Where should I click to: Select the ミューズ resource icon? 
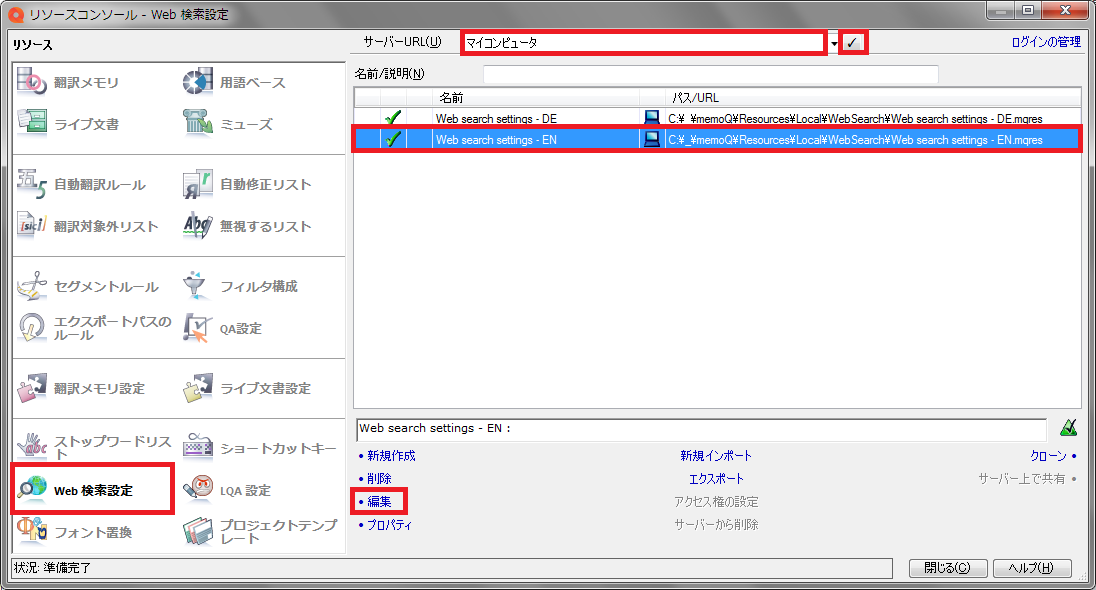(198, 124)
